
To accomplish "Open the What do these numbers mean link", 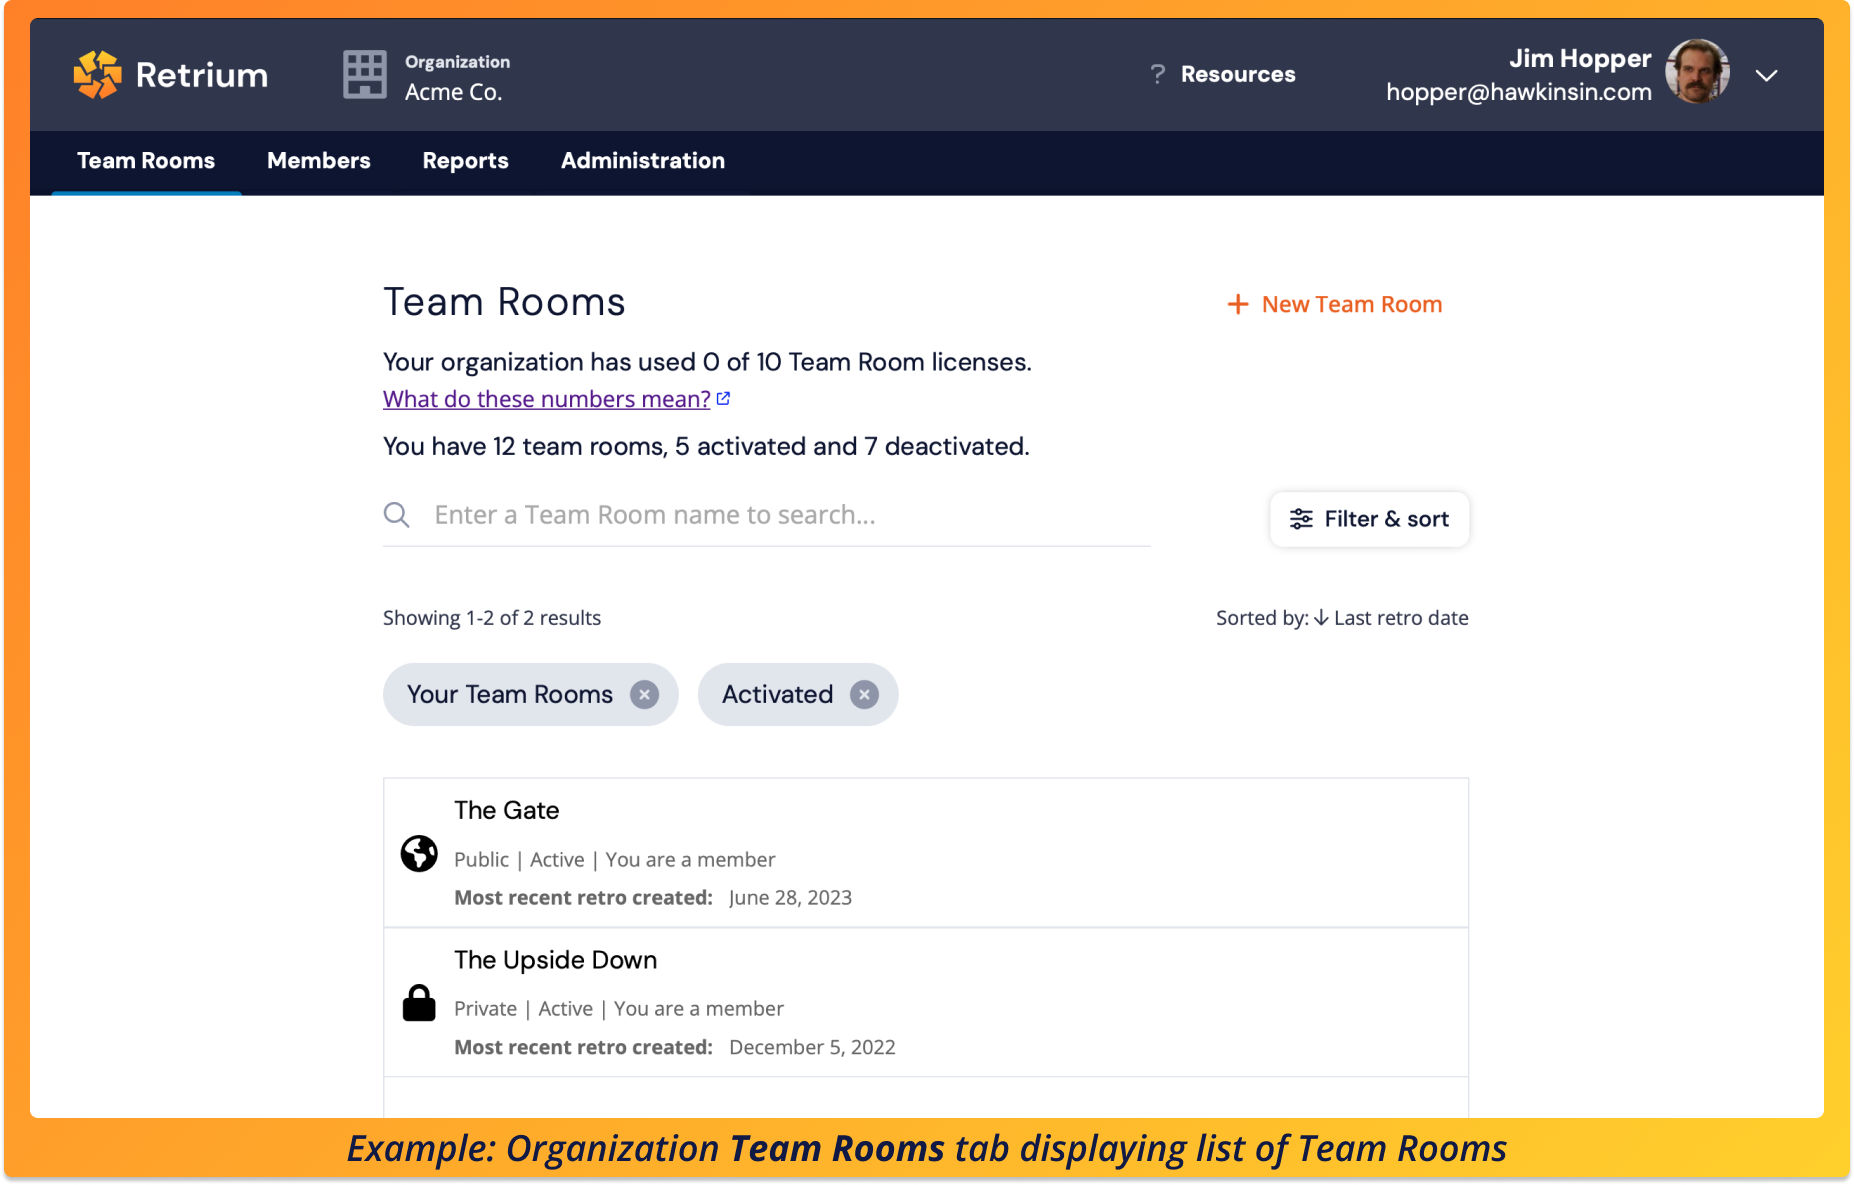I will (x=546, y=398).
